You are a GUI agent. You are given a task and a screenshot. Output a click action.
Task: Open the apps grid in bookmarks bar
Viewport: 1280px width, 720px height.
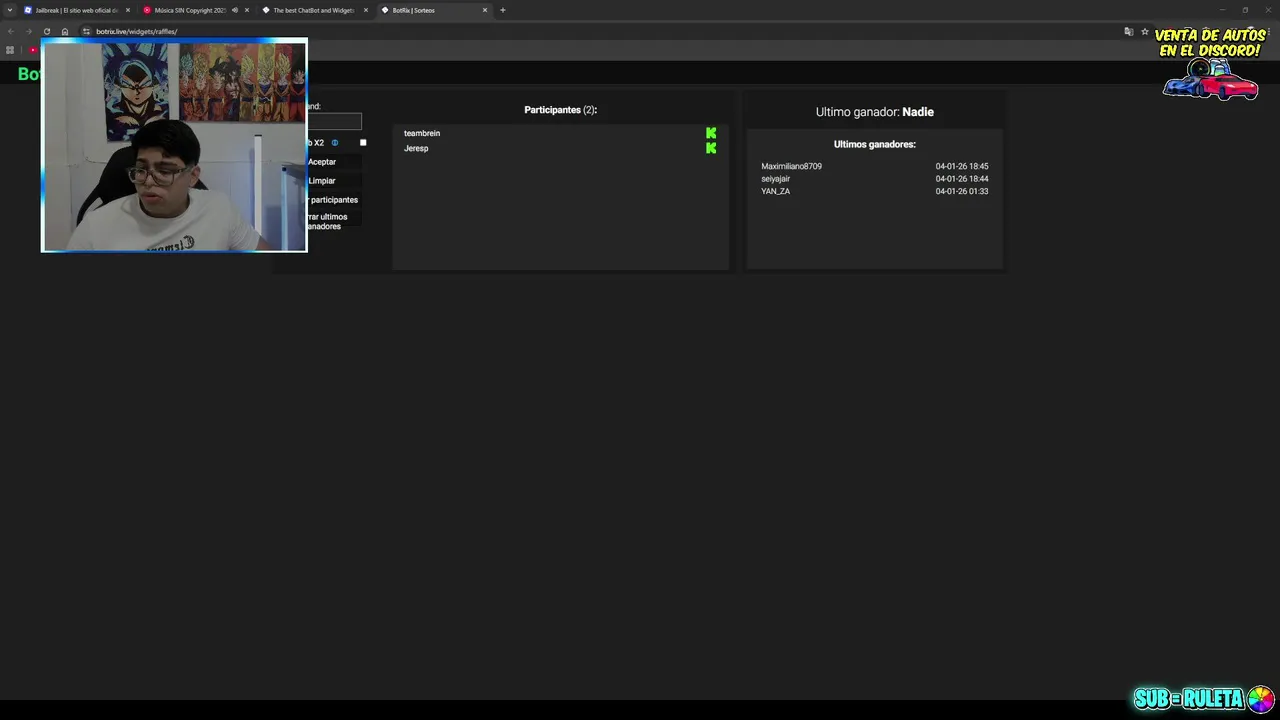[x=10, y=50]
